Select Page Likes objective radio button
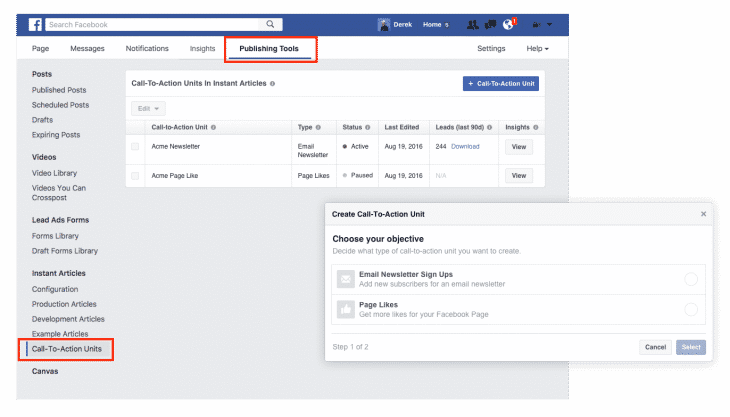This screenshot has height=417, width=730. click(691, 309)
